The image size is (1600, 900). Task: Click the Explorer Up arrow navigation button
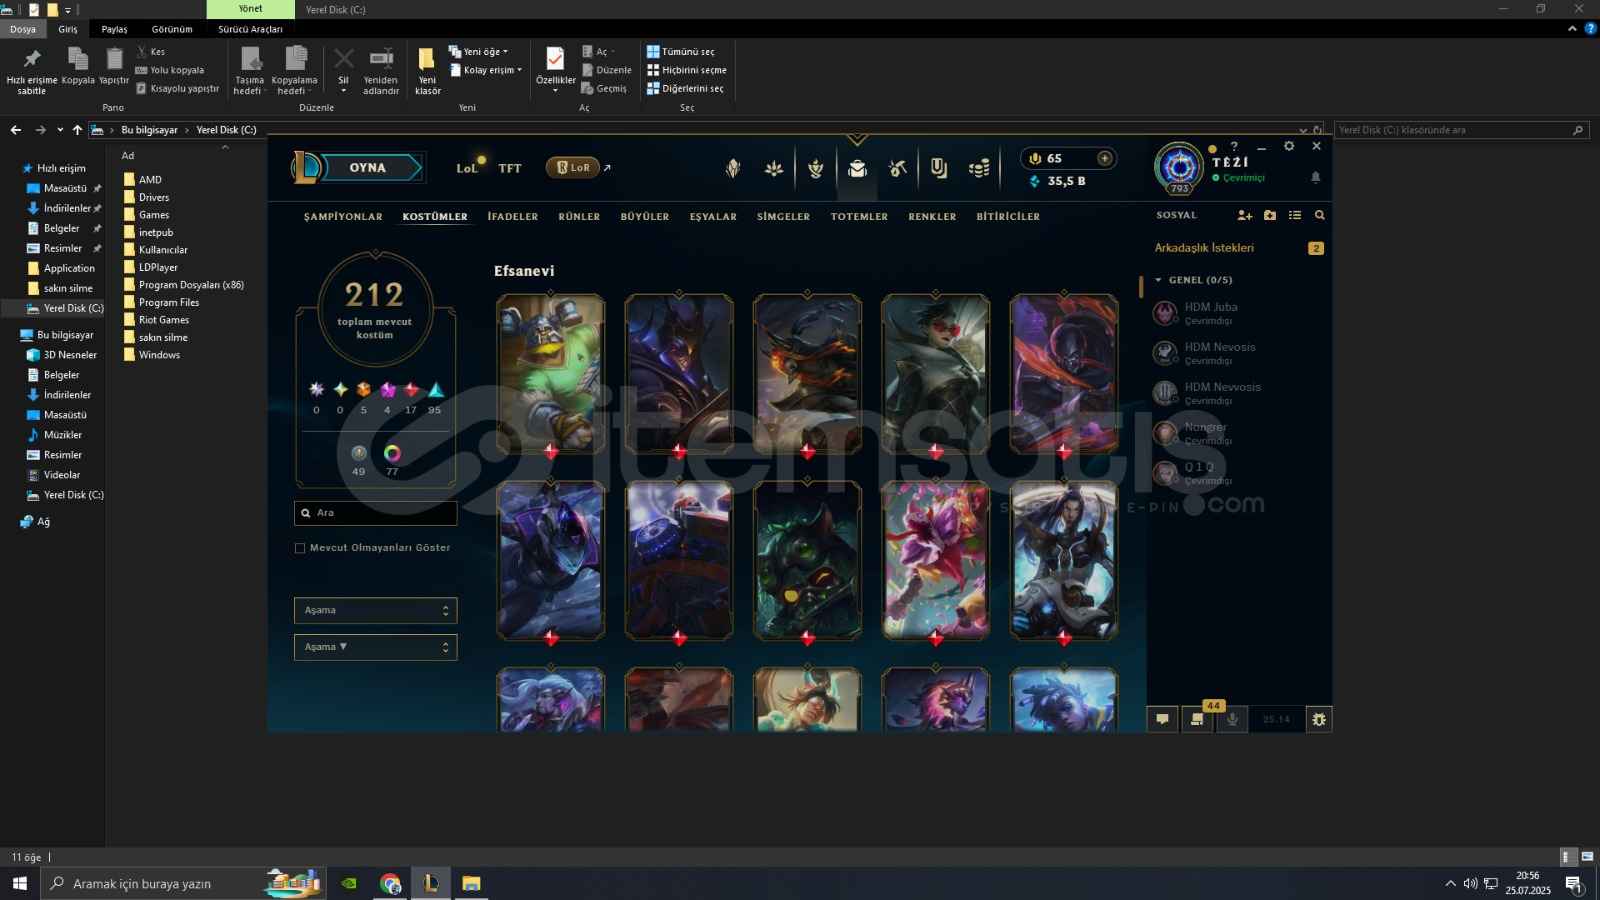coord(77,130)
